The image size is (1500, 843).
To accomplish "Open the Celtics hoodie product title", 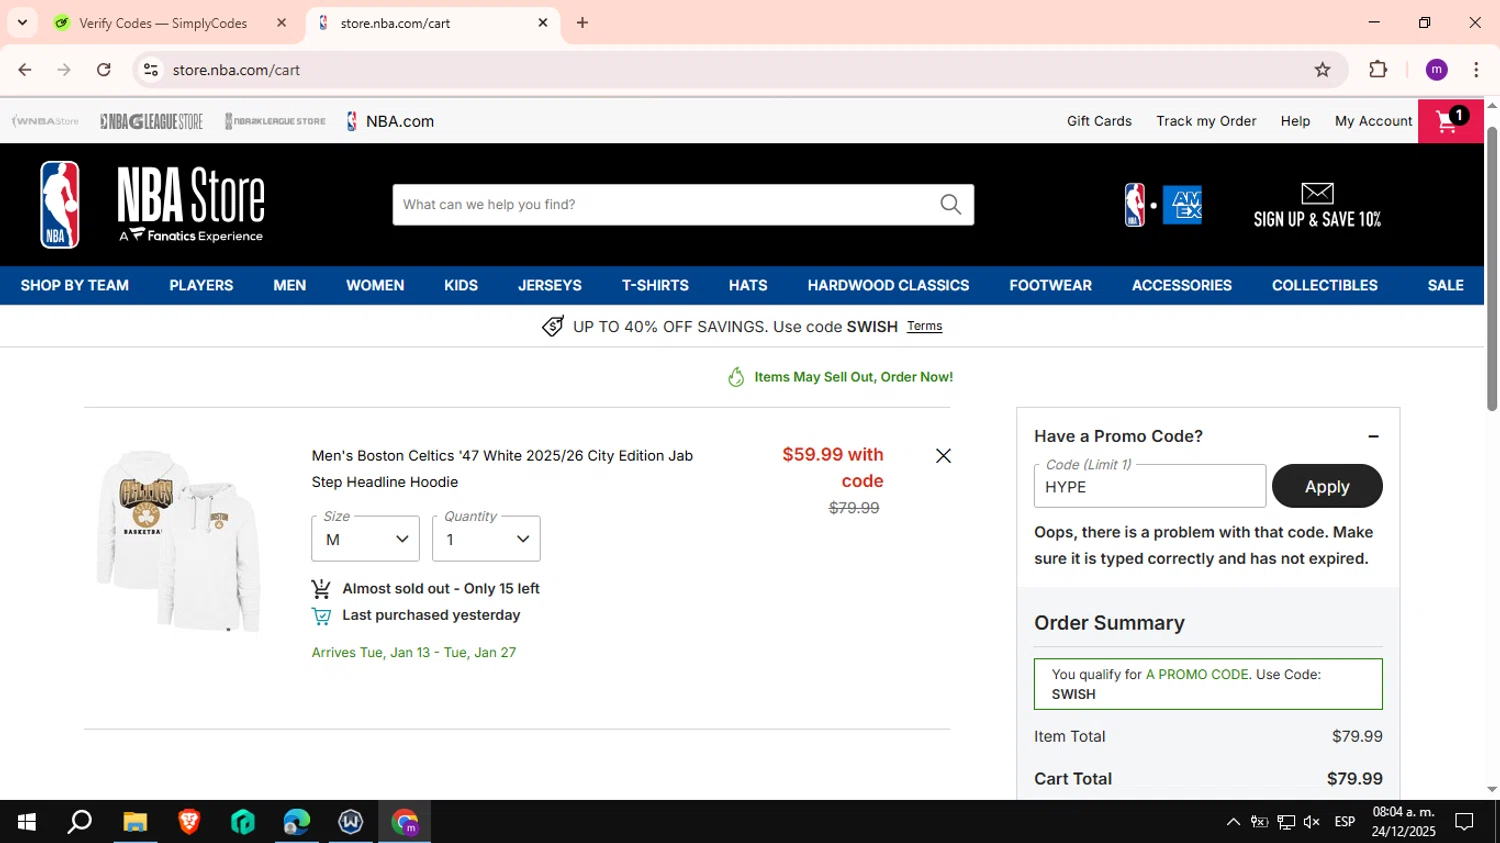I will click(502, 469).
